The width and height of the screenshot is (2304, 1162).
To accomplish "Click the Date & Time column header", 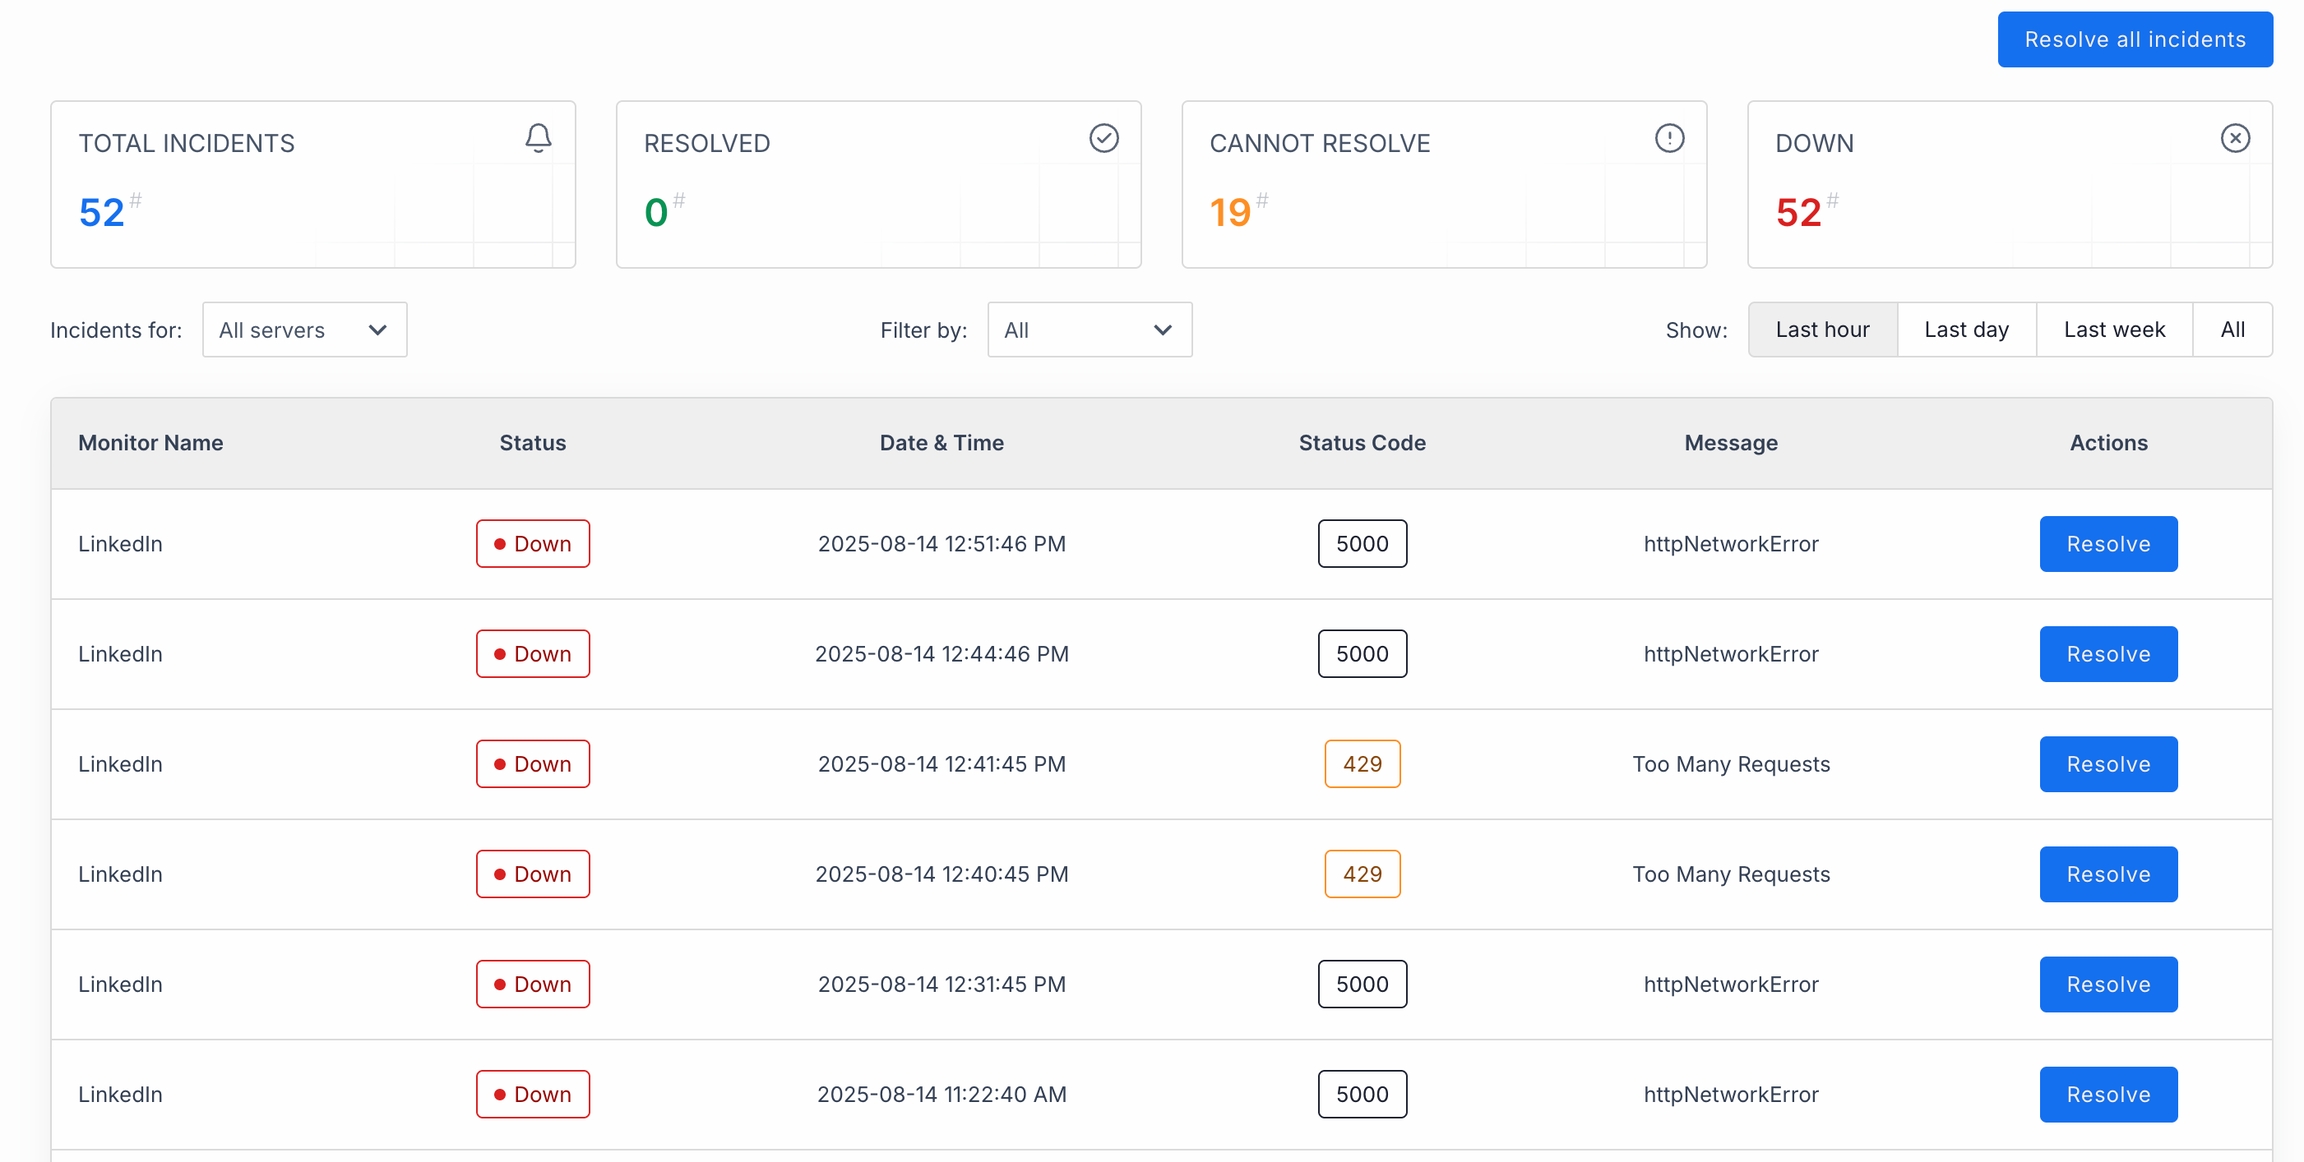I will [x=941, y=443].
